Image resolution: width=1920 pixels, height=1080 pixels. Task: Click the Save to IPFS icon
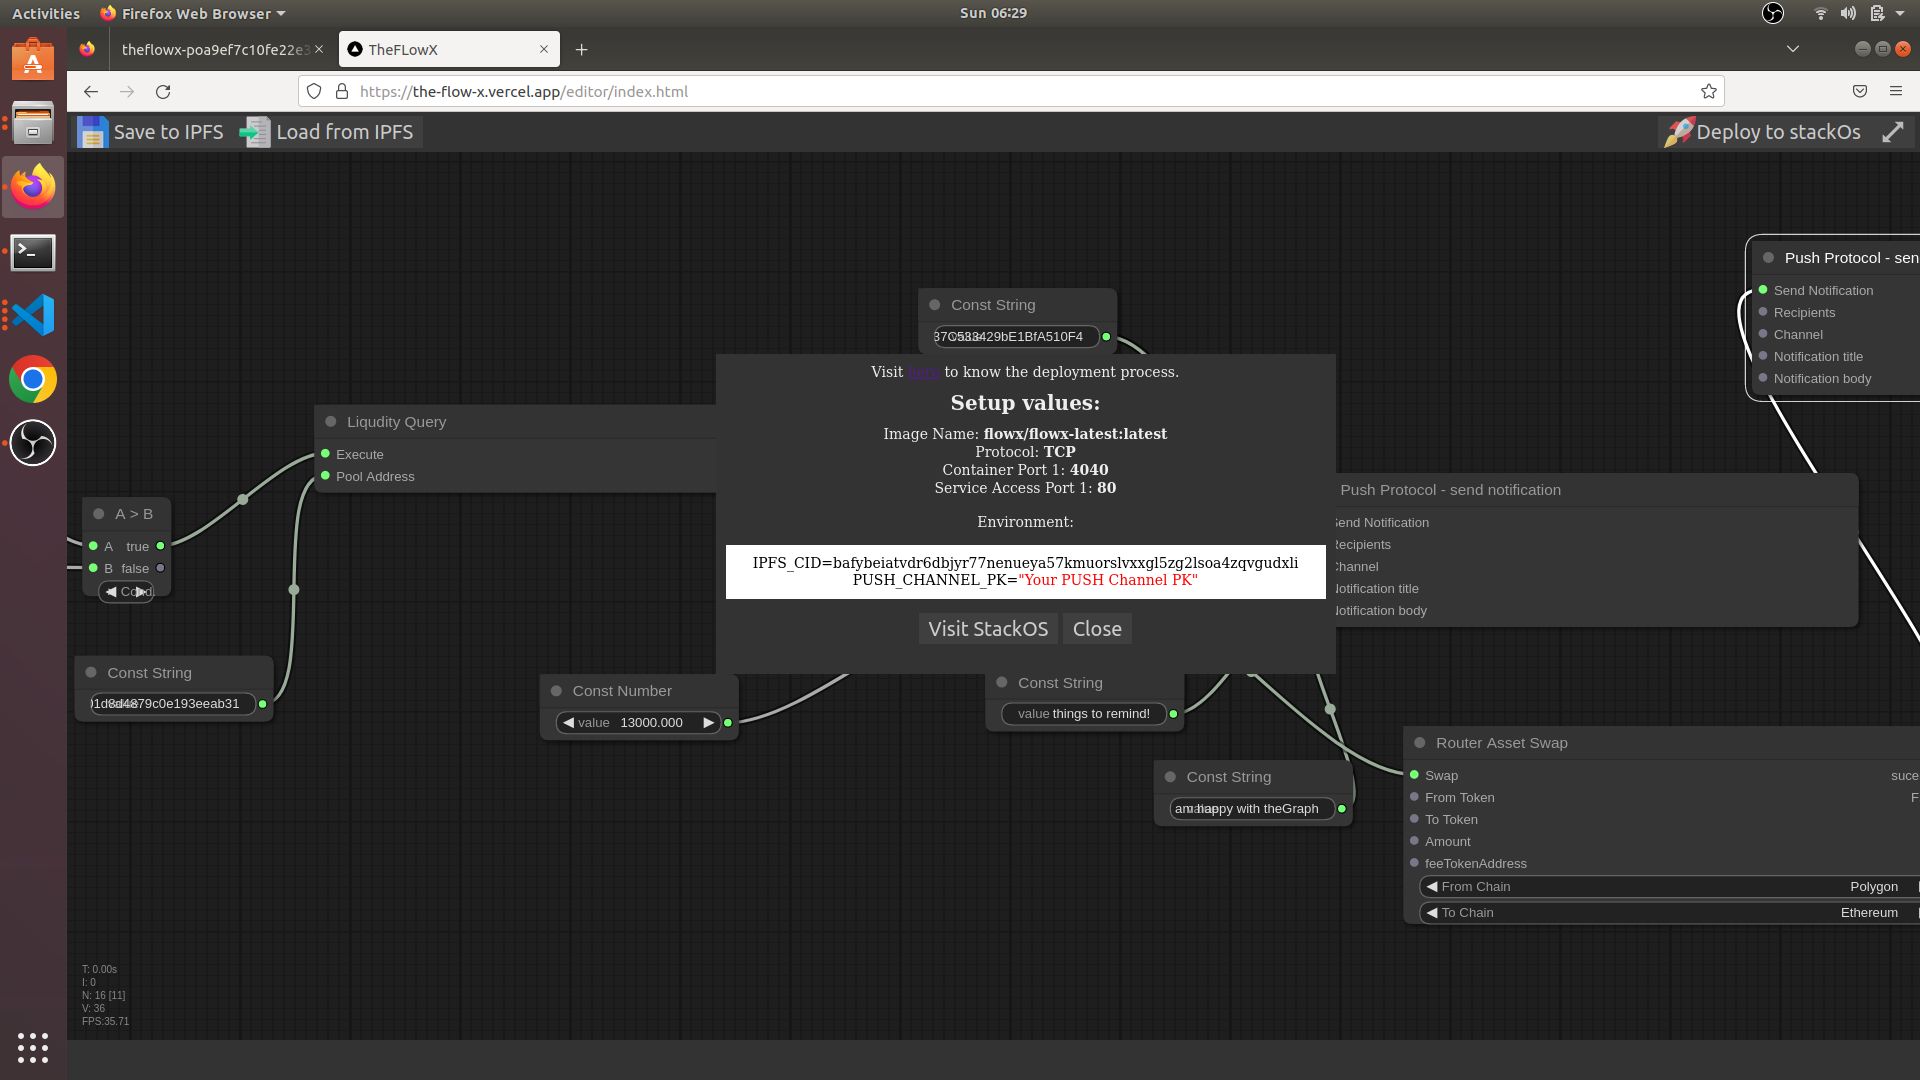[x=92, y=132]
